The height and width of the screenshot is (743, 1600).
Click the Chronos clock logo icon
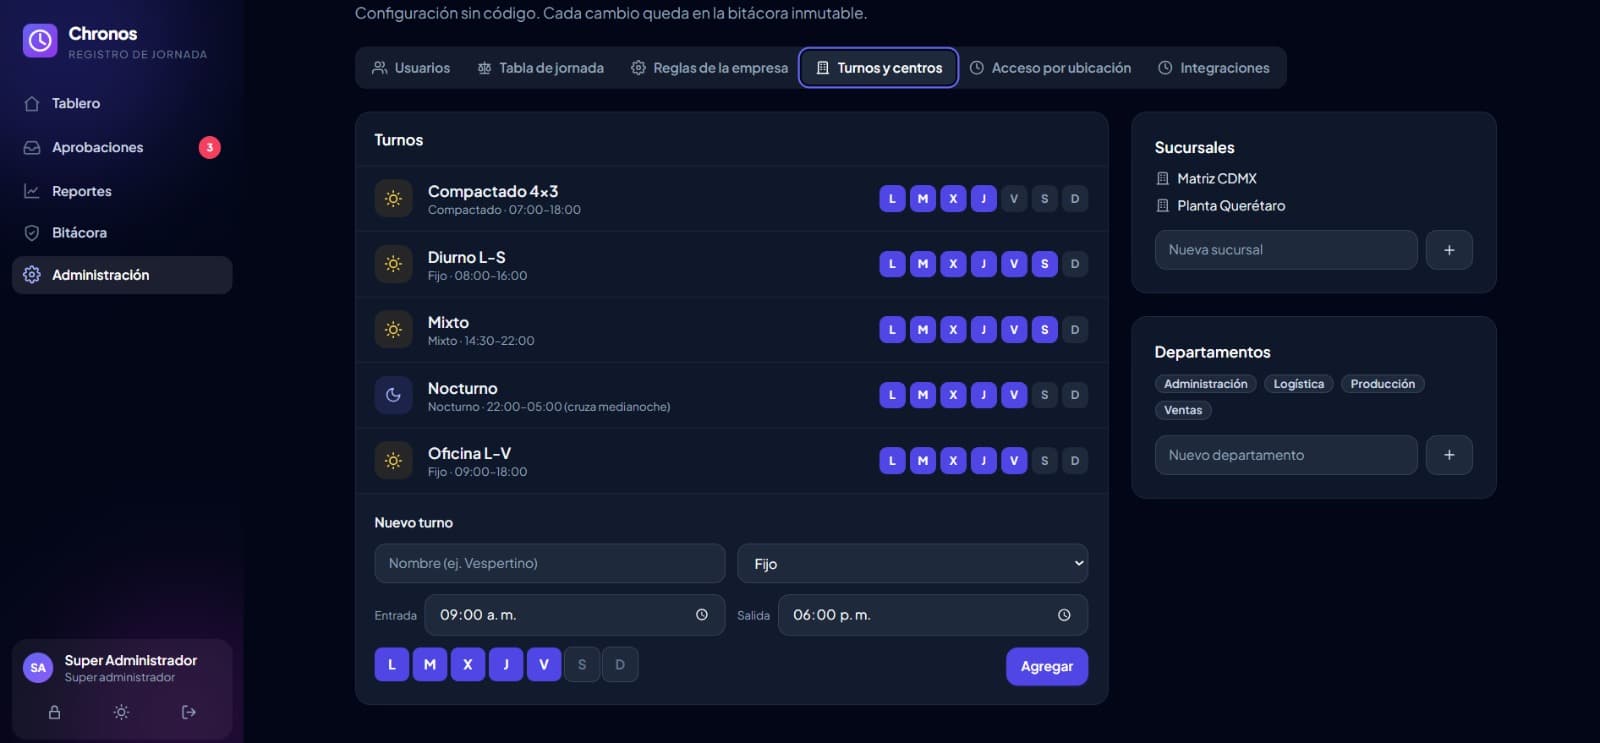pyautogui.click(x=40, y=41)
